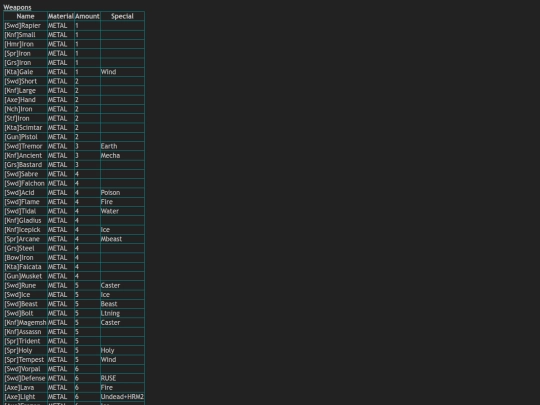Viewport: 540px width, 405px height.
Task: Click Caster in the [Swd]Rune row
Action: [122, 286]
